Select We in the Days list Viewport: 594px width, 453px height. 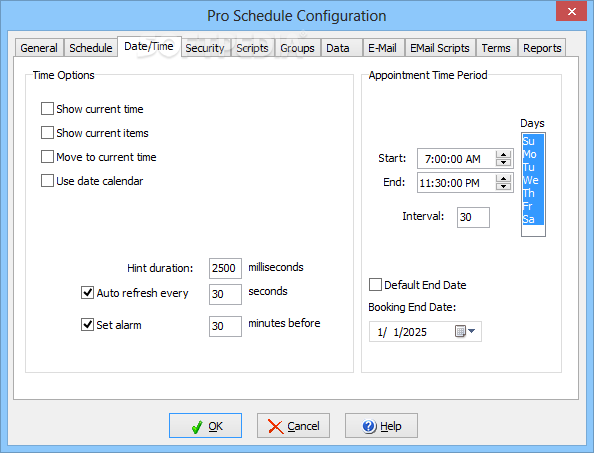533,180
